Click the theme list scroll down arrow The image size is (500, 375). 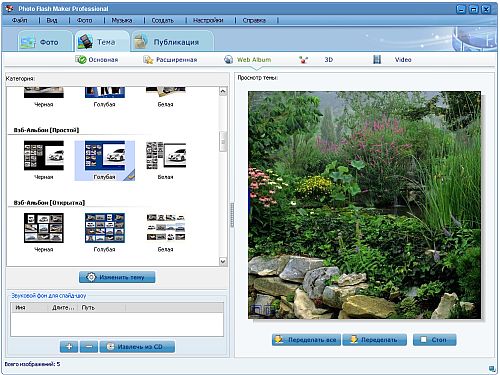pyautogui.click(x=223, y=262)
